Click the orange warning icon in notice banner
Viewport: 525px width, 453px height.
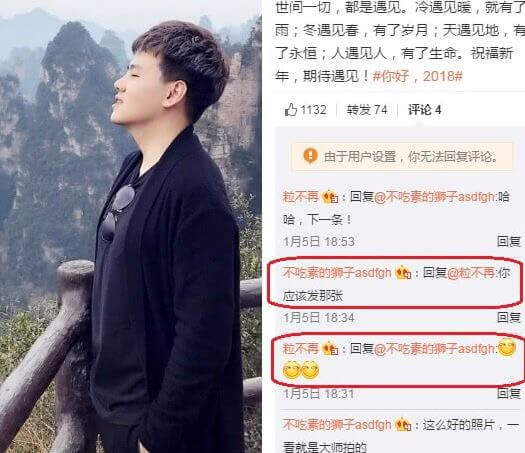click(310, 156)
